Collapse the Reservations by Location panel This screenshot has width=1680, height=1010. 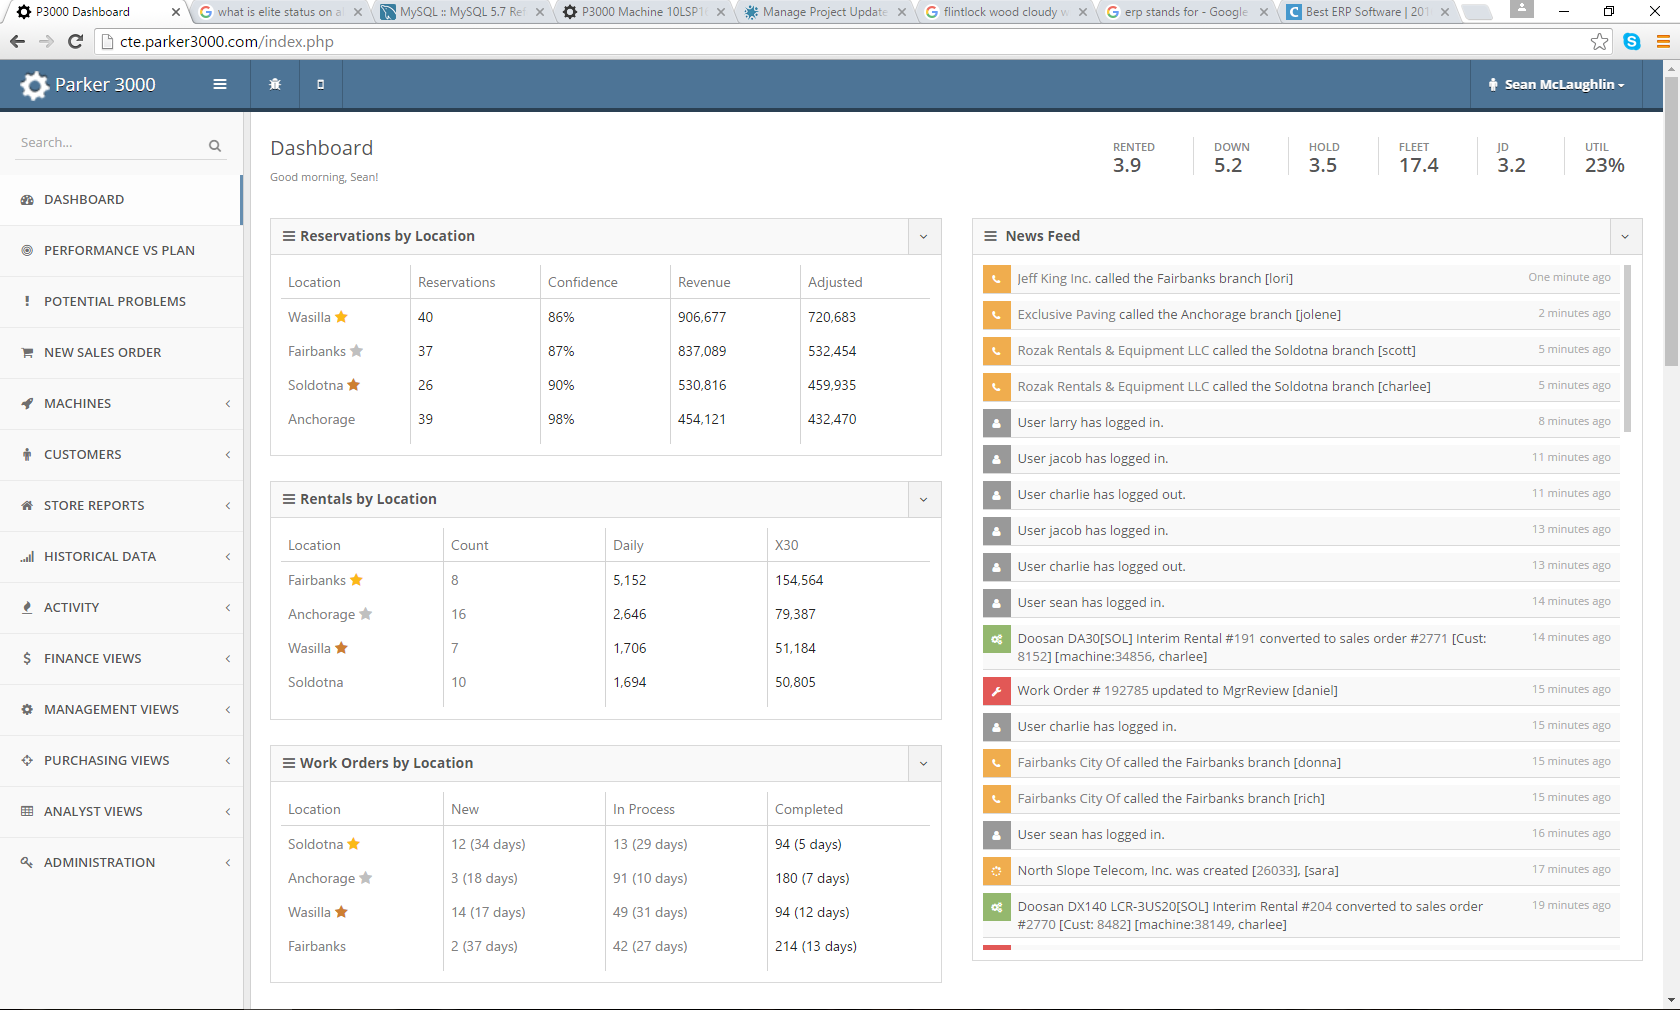pyautogui.click(x=923, y=237)
